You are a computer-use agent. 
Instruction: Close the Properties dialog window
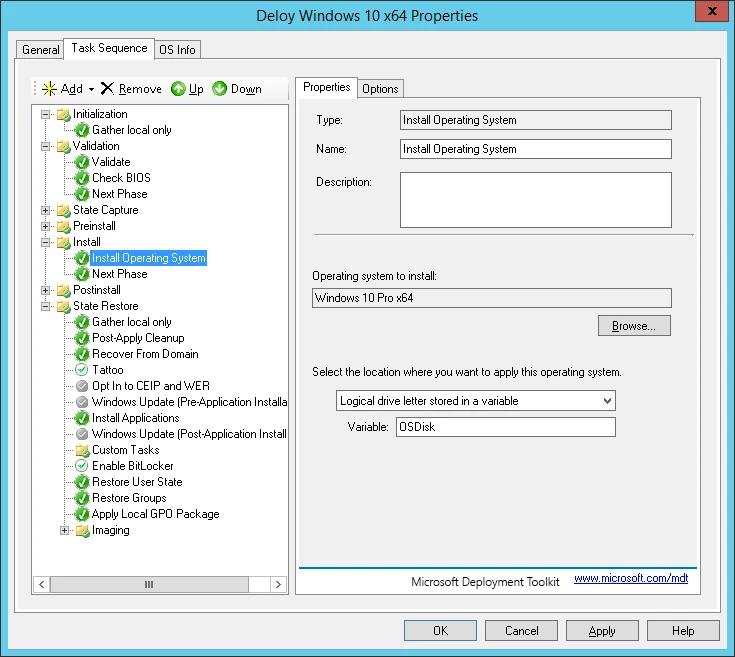pos(712,11)
